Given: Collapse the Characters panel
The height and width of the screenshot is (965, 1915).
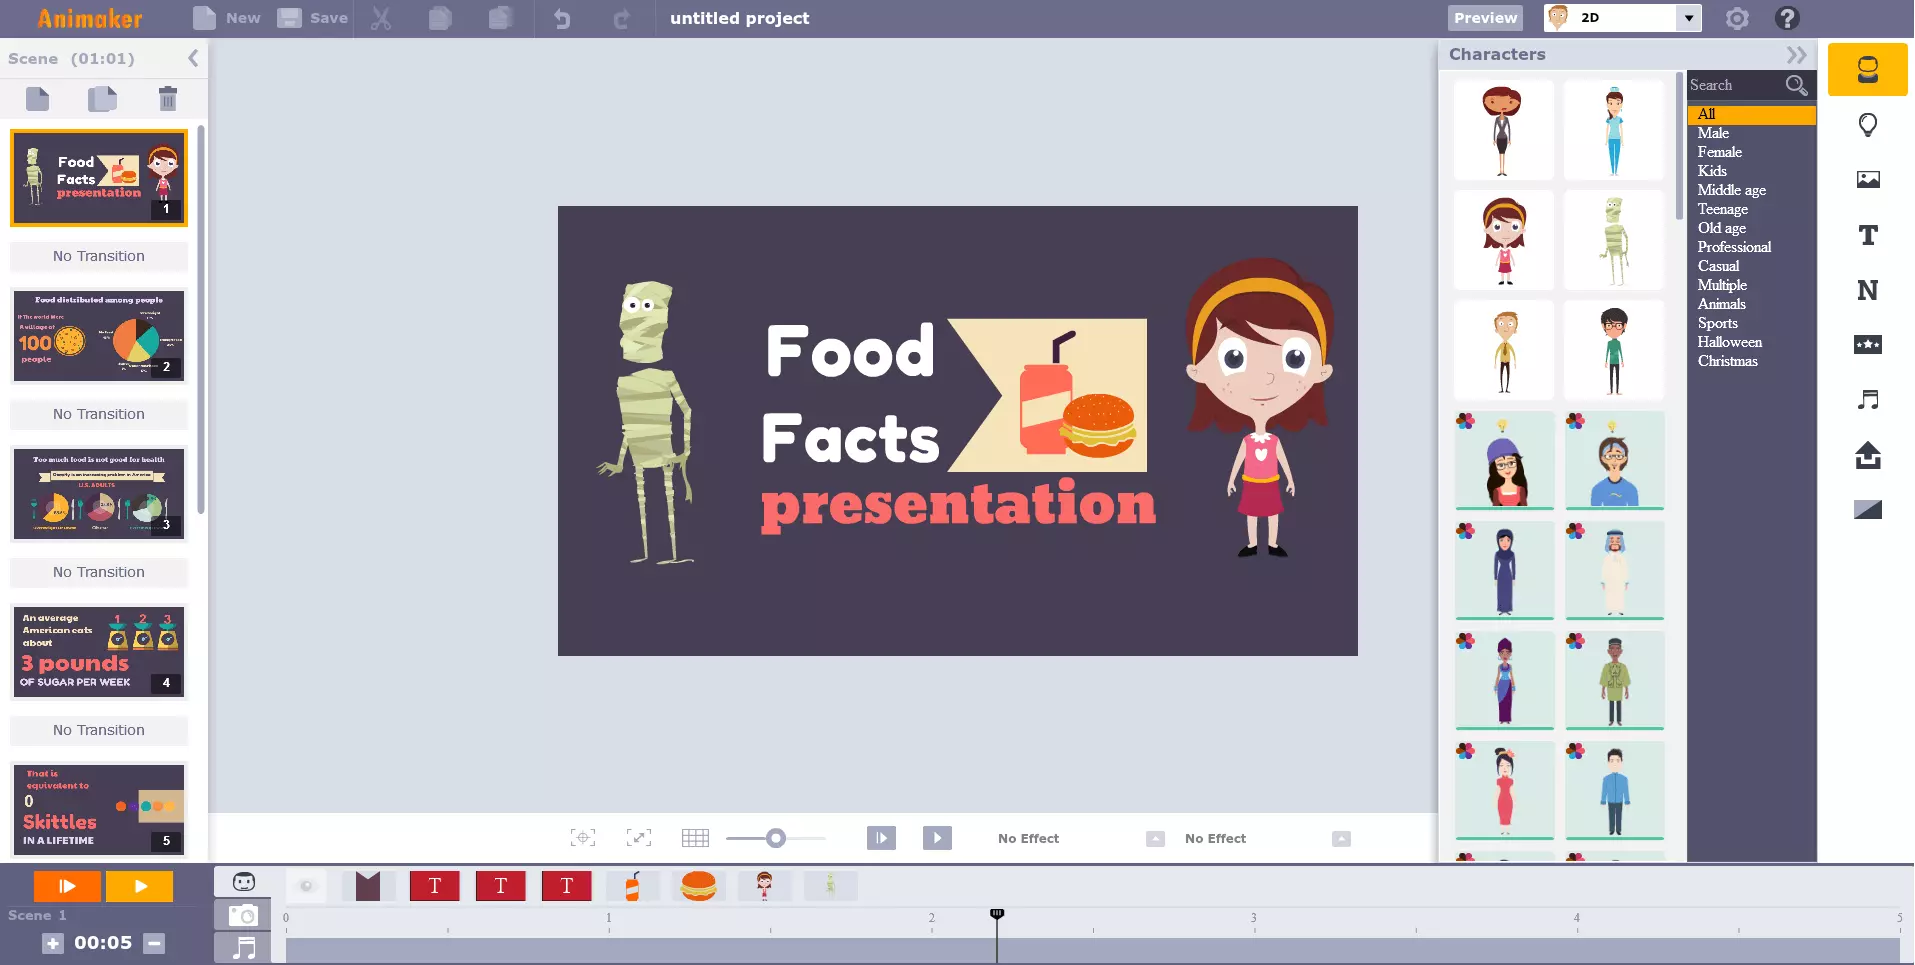Looking at the screenshot, I should 1796,55.
